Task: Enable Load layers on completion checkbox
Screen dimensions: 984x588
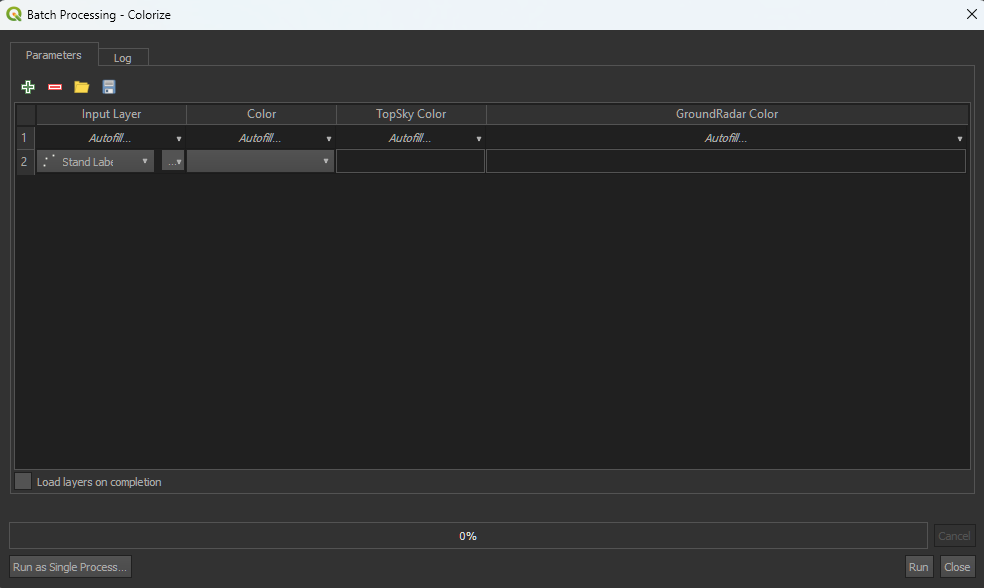Action: coord(23,482)
